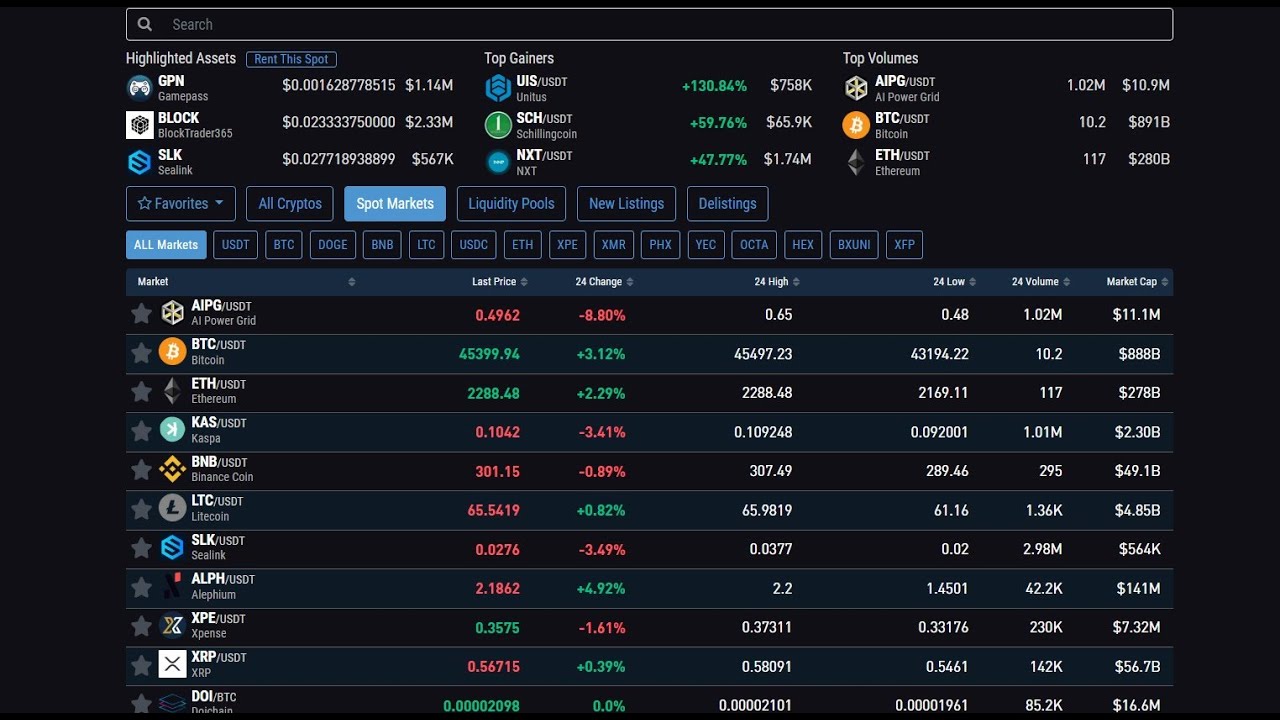
Task: Sort by 24 Volume column header
Action: (x=1040, y=282)
